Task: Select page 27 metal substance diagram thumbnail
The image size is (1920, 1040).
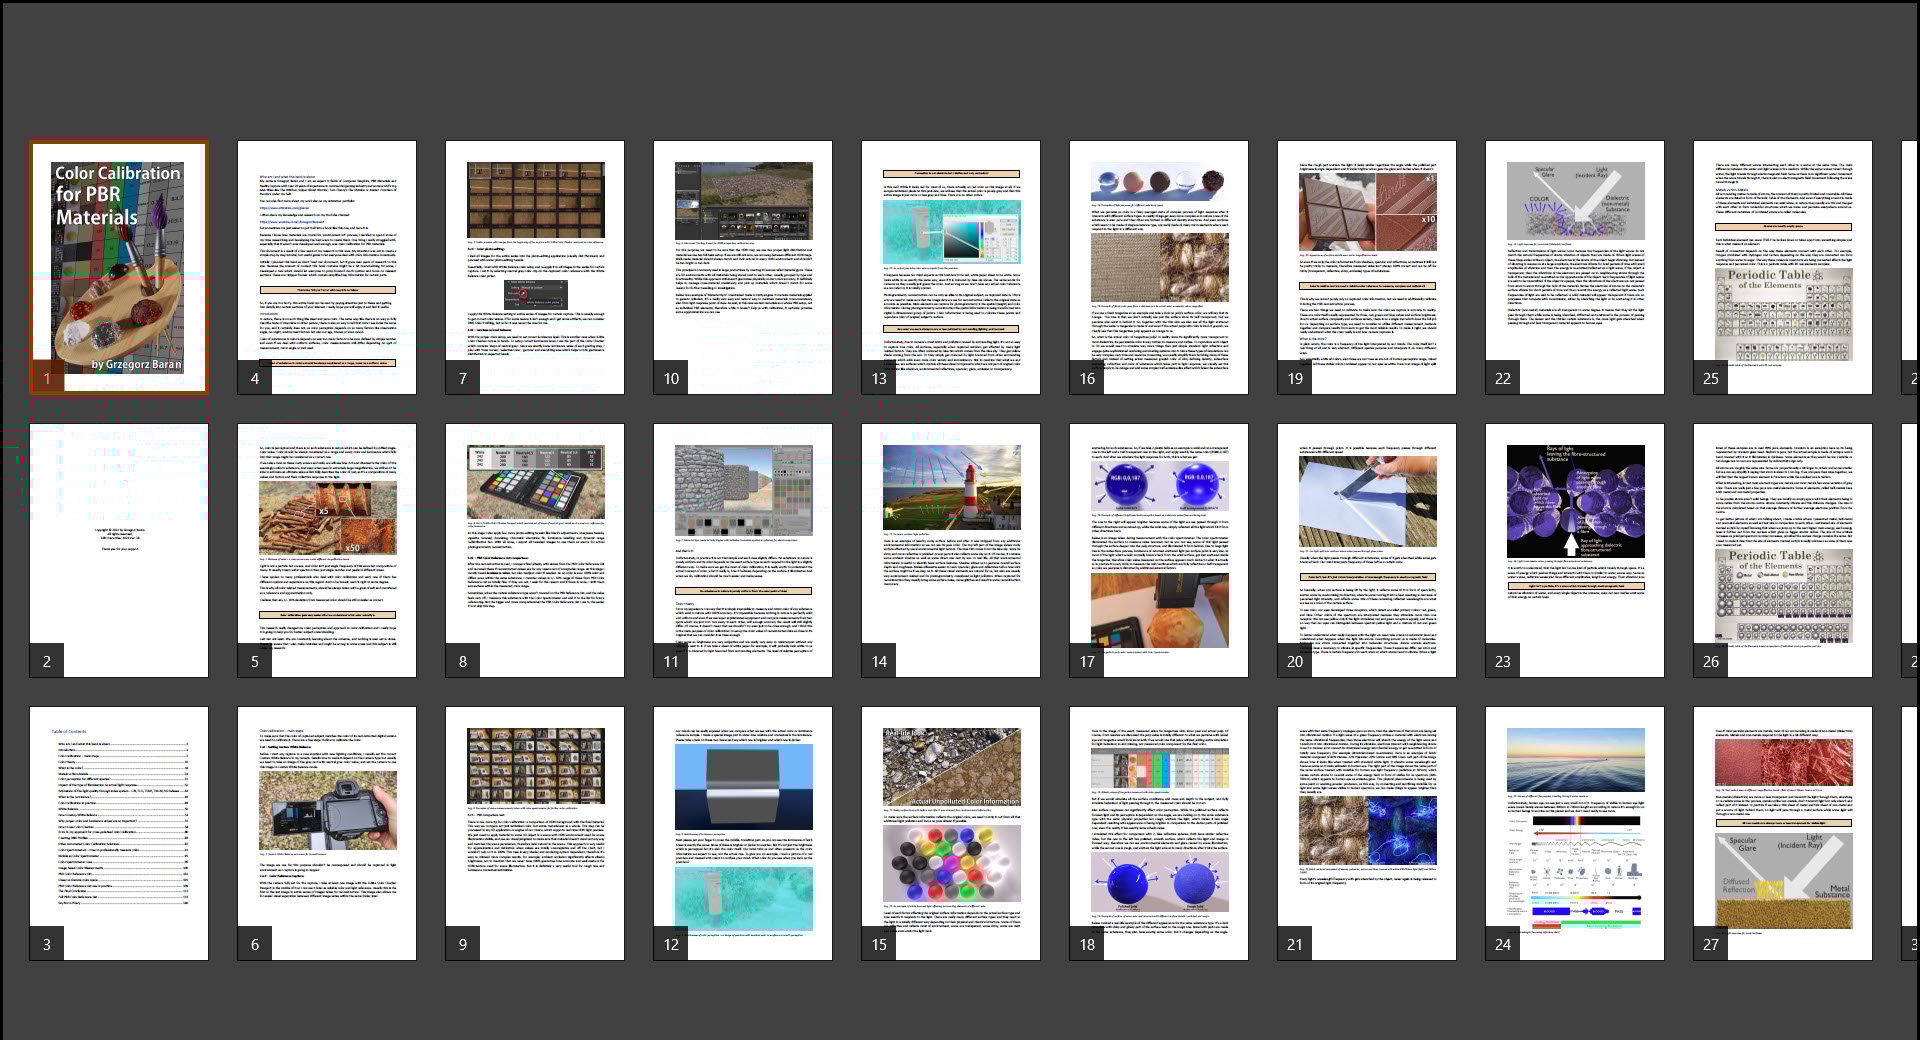Action: [1783, 833]
